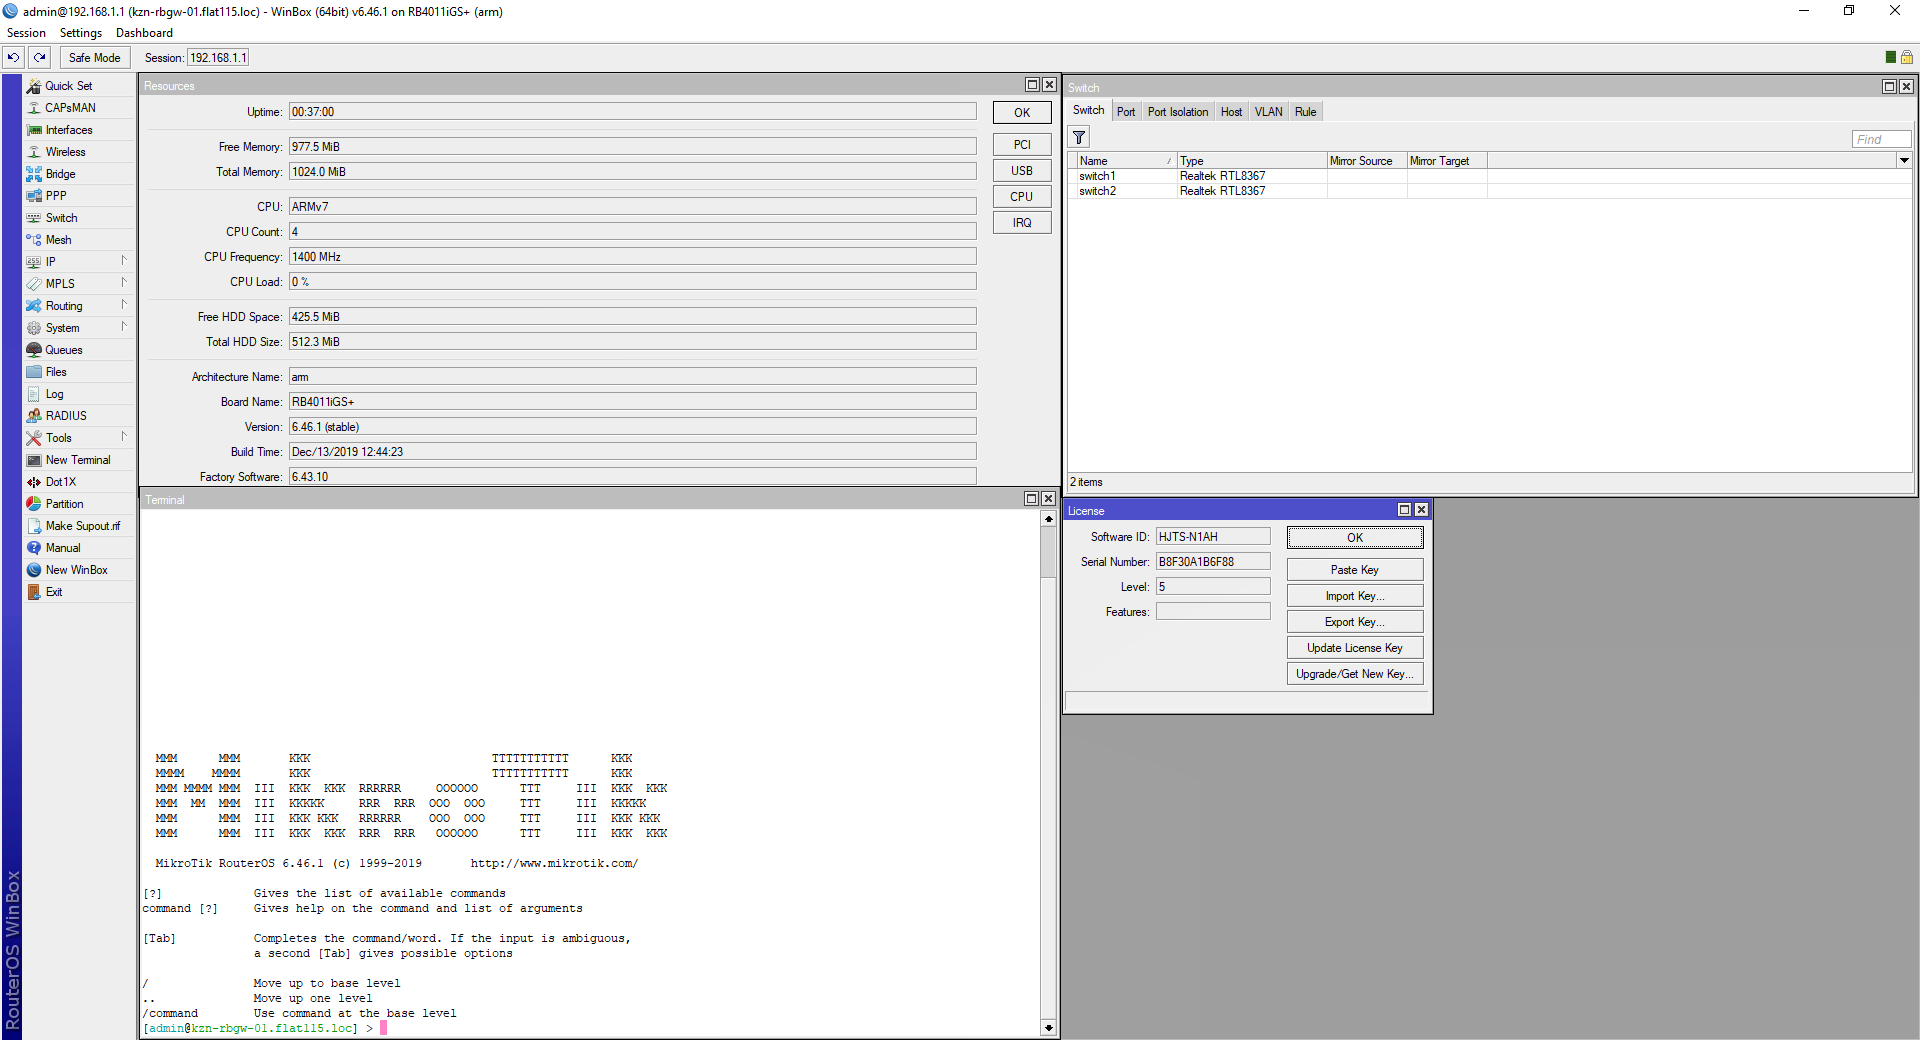Image resolution: width=1920 pixels, height=1040 pixels.
Task: Click the Terminal scrollbar down arrow
Action: [x=1048, y=1027]
